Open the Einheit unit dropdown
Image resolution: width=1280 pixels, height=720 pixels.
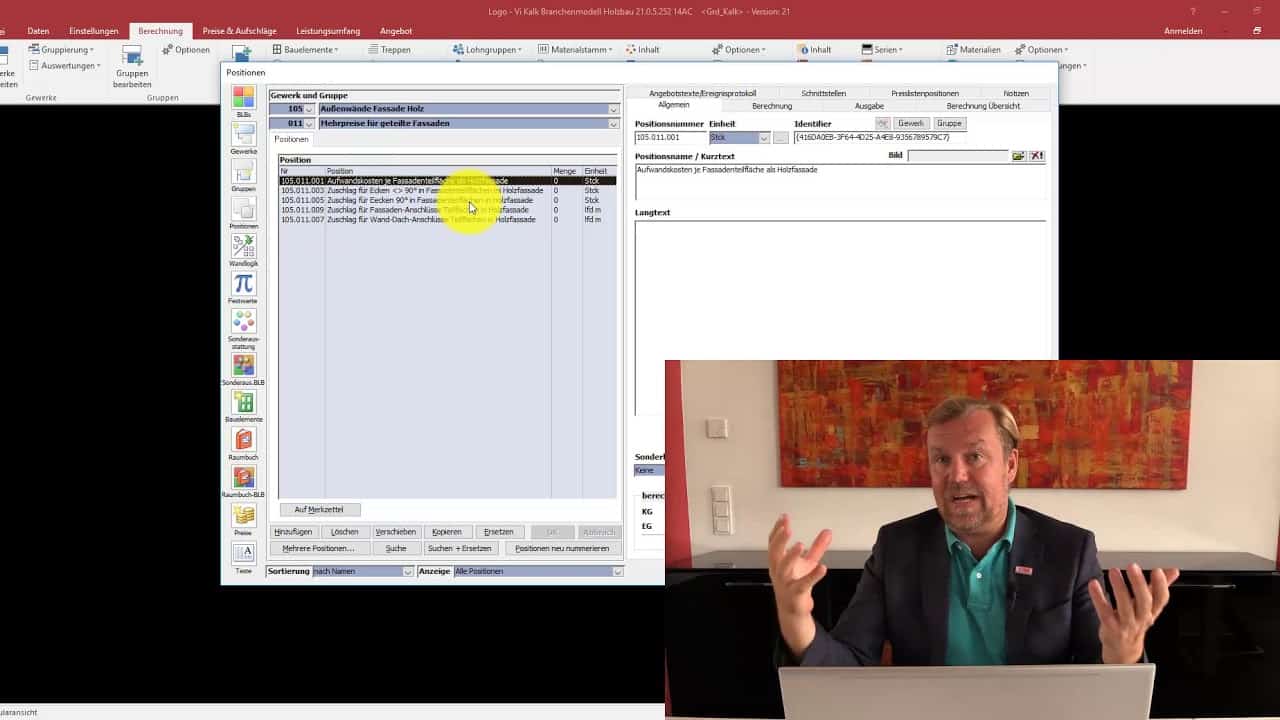pos(764,138)
